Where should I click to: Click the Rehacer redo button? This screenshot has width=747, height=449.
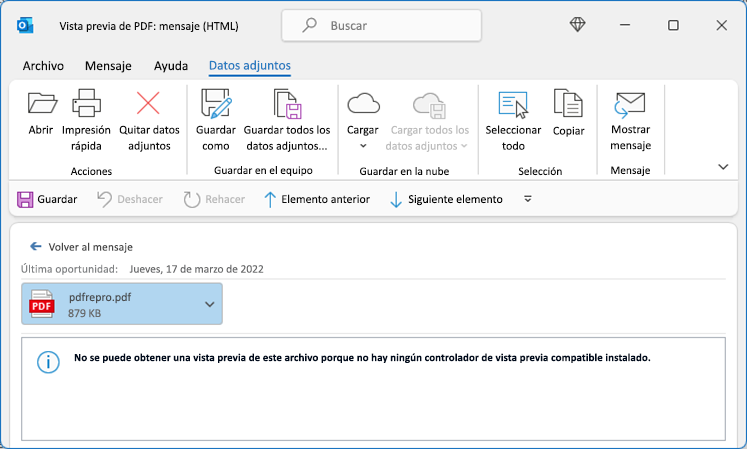(214, 199)
